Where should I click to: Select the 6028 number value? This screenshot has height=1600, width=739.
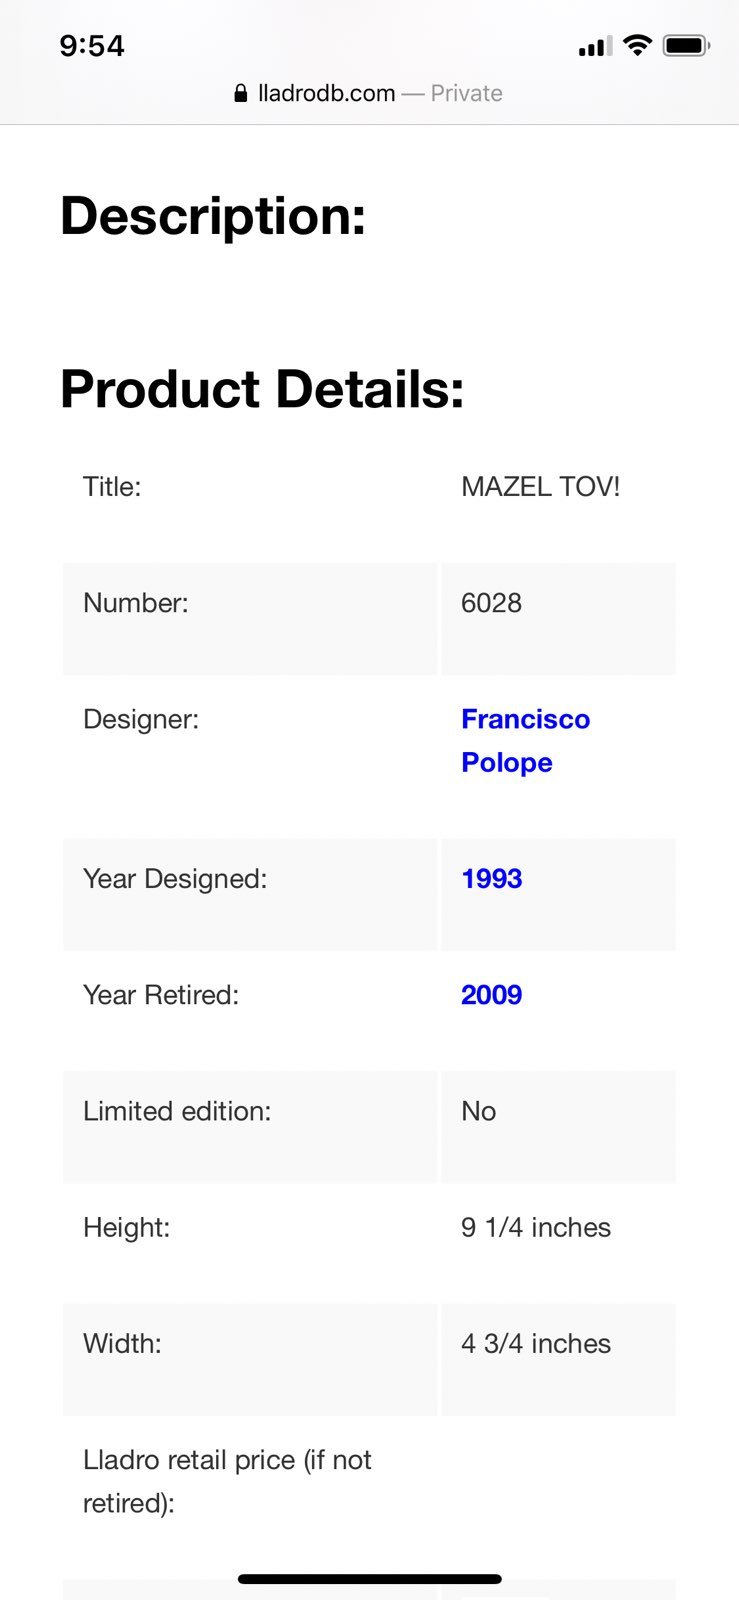(x=491, y=603)
